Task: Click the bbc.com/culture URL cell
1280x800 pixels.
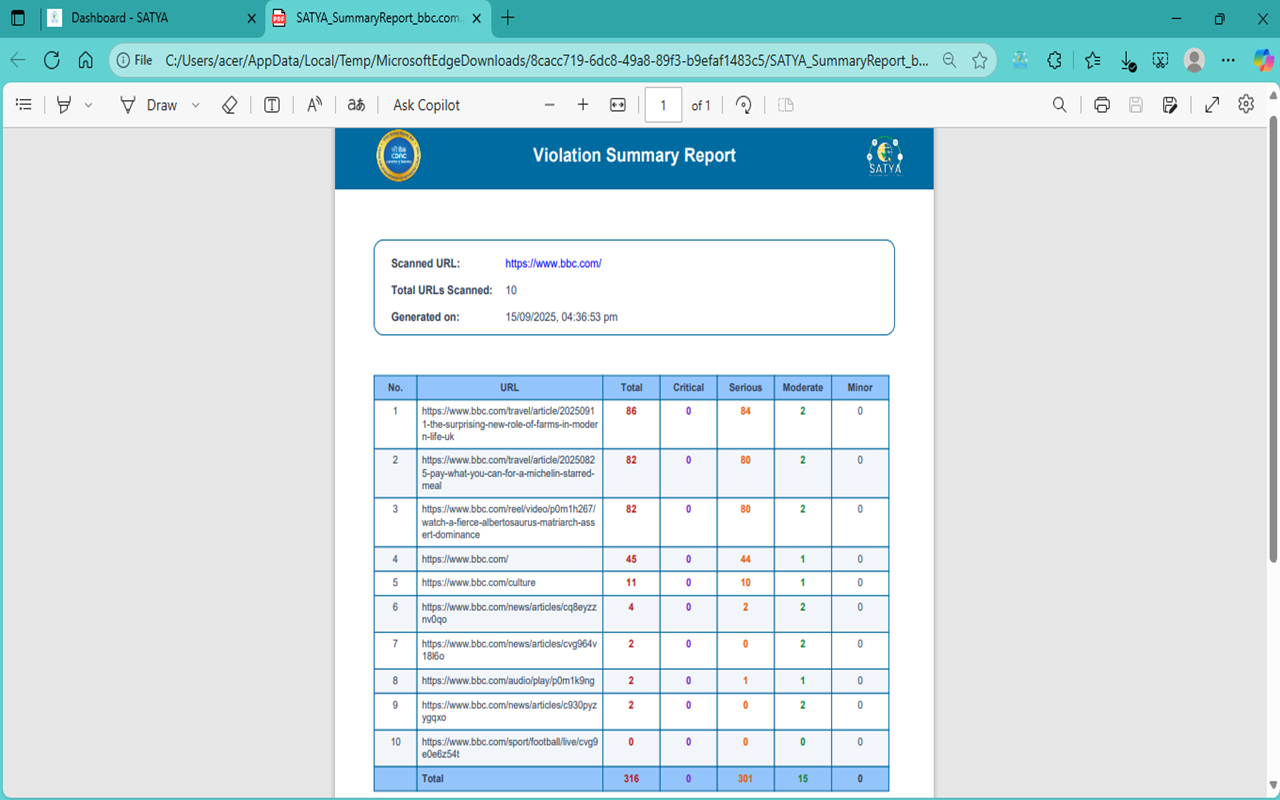Action: click(x=510, y=583)
